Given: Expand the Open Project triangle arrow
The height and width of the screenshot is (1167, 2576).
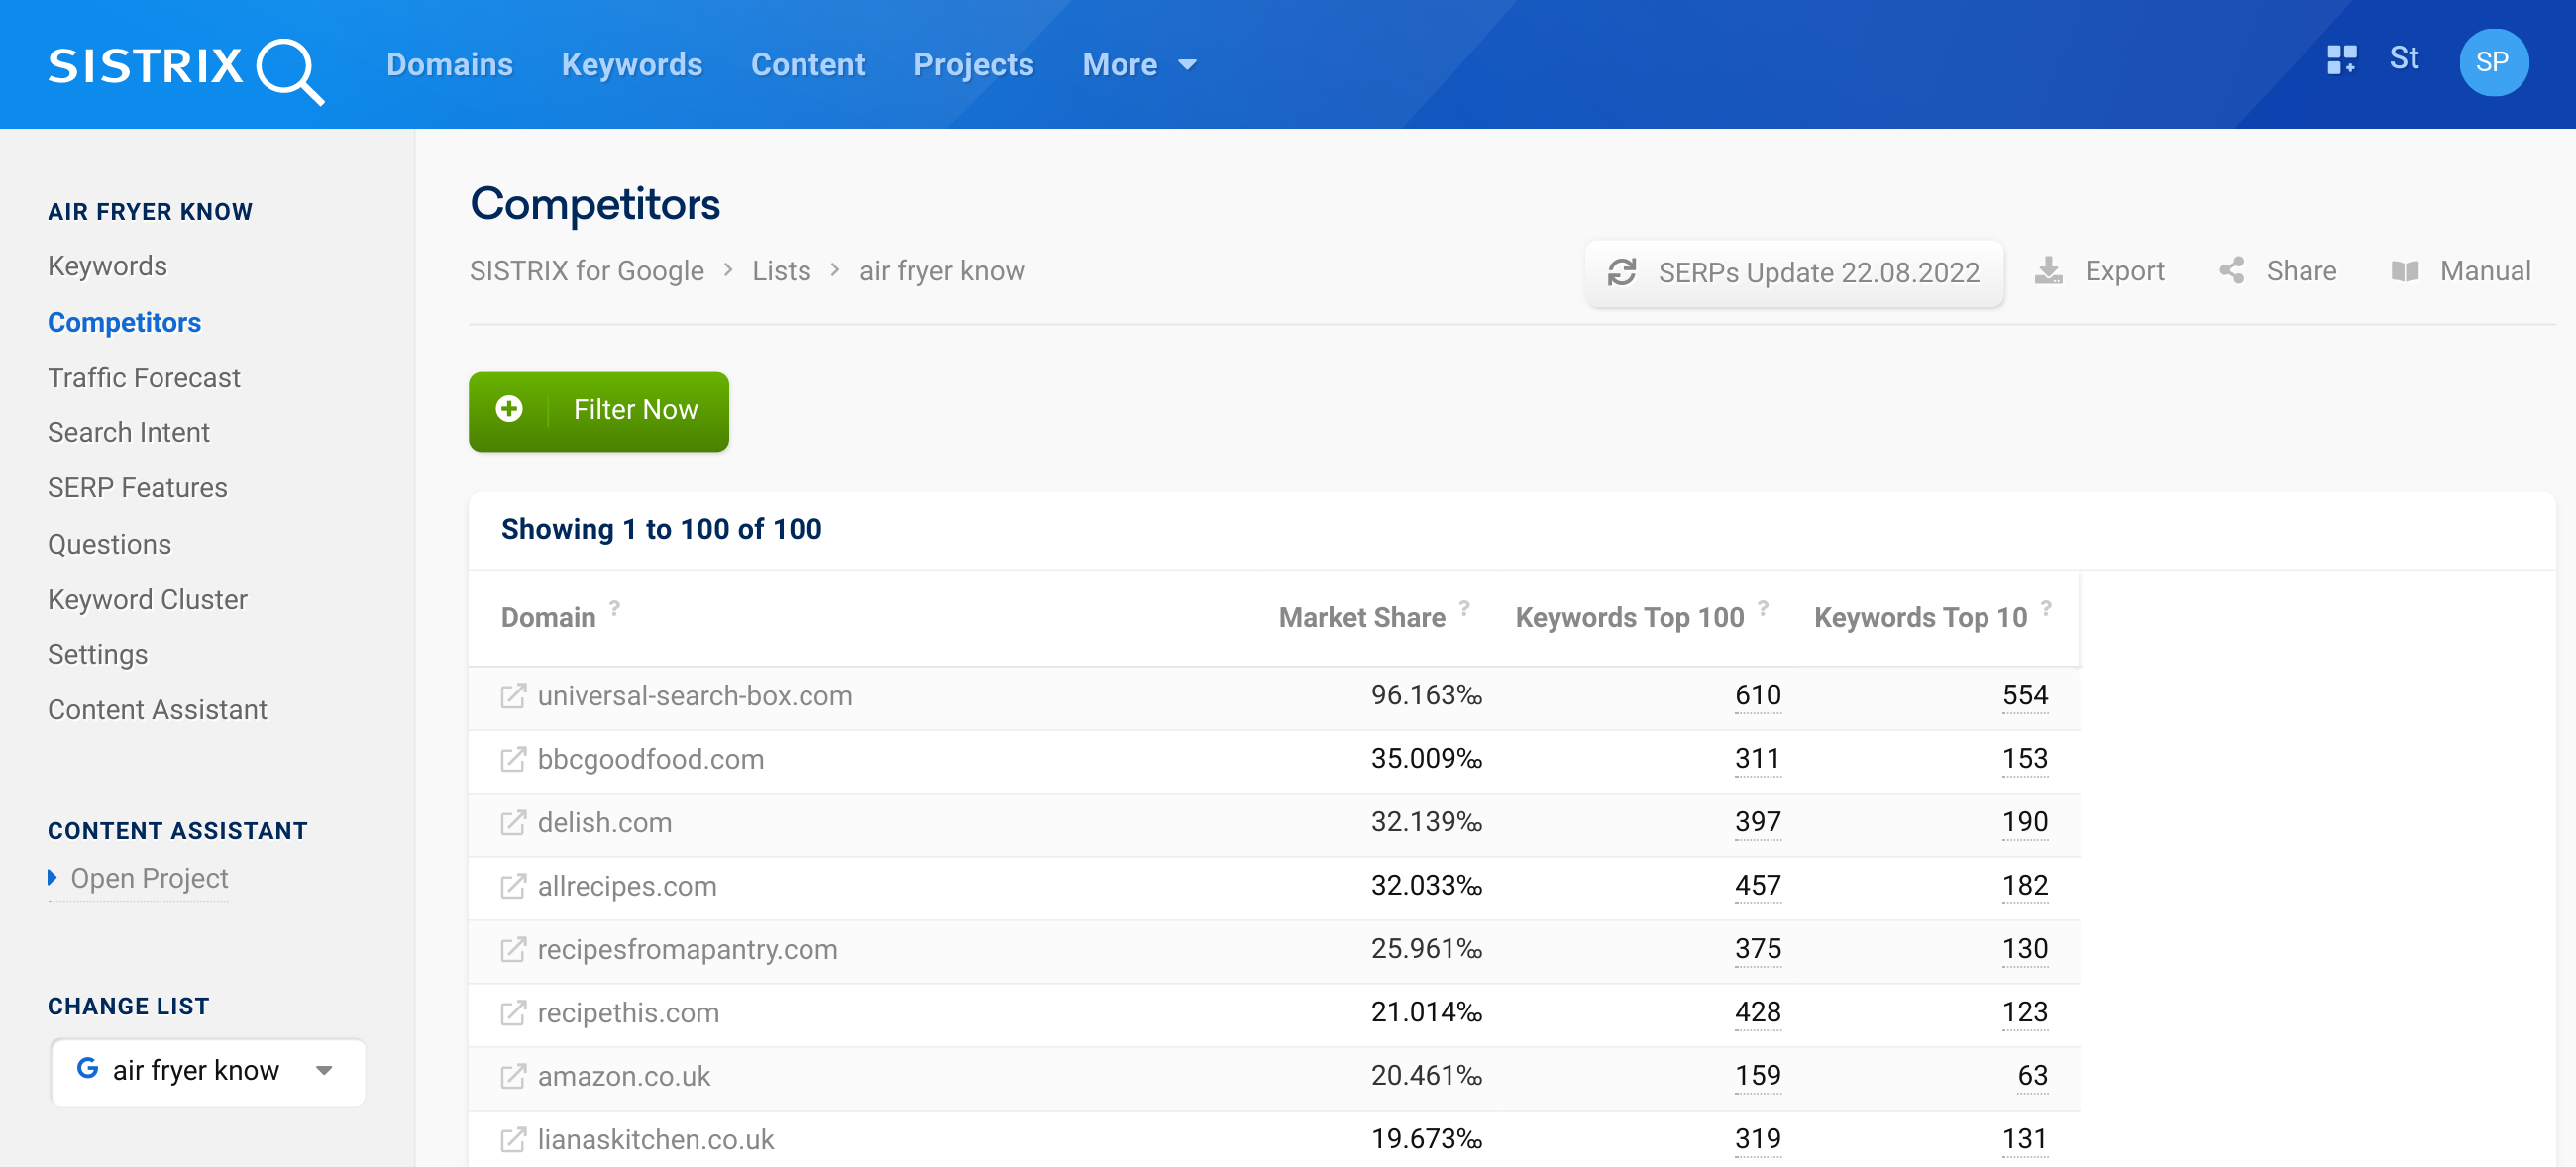Looking at the screenshot, I should tap(52, 878).
